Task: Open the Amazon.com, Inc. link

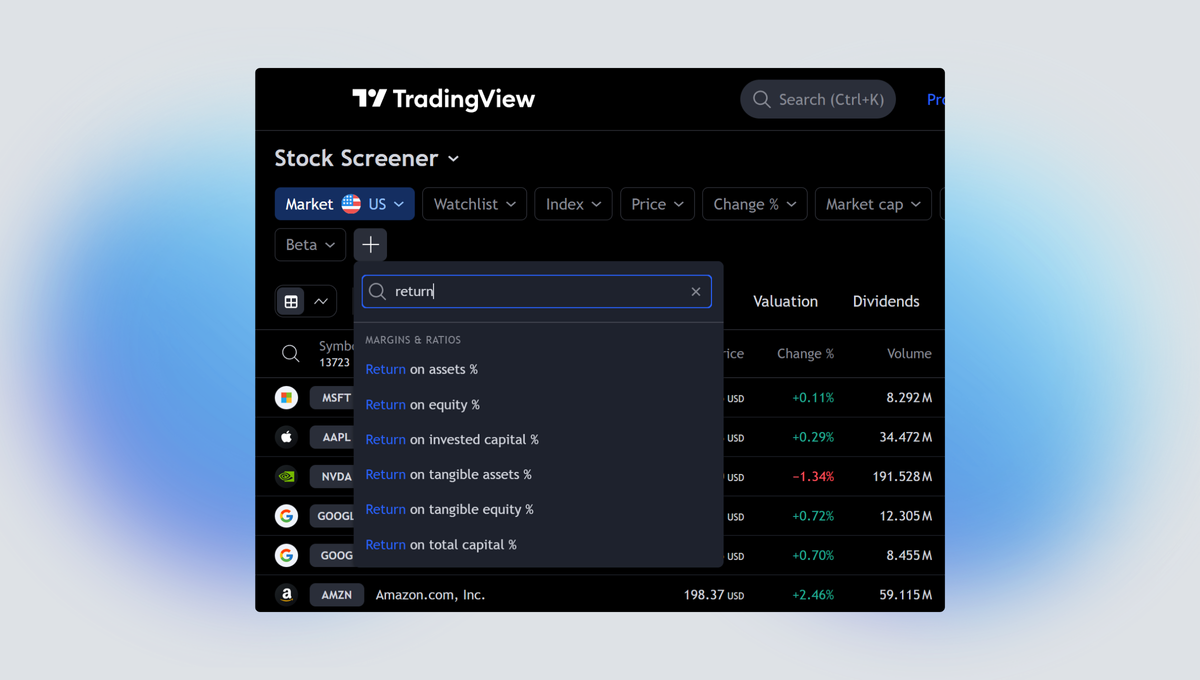Action: (430, 594)
